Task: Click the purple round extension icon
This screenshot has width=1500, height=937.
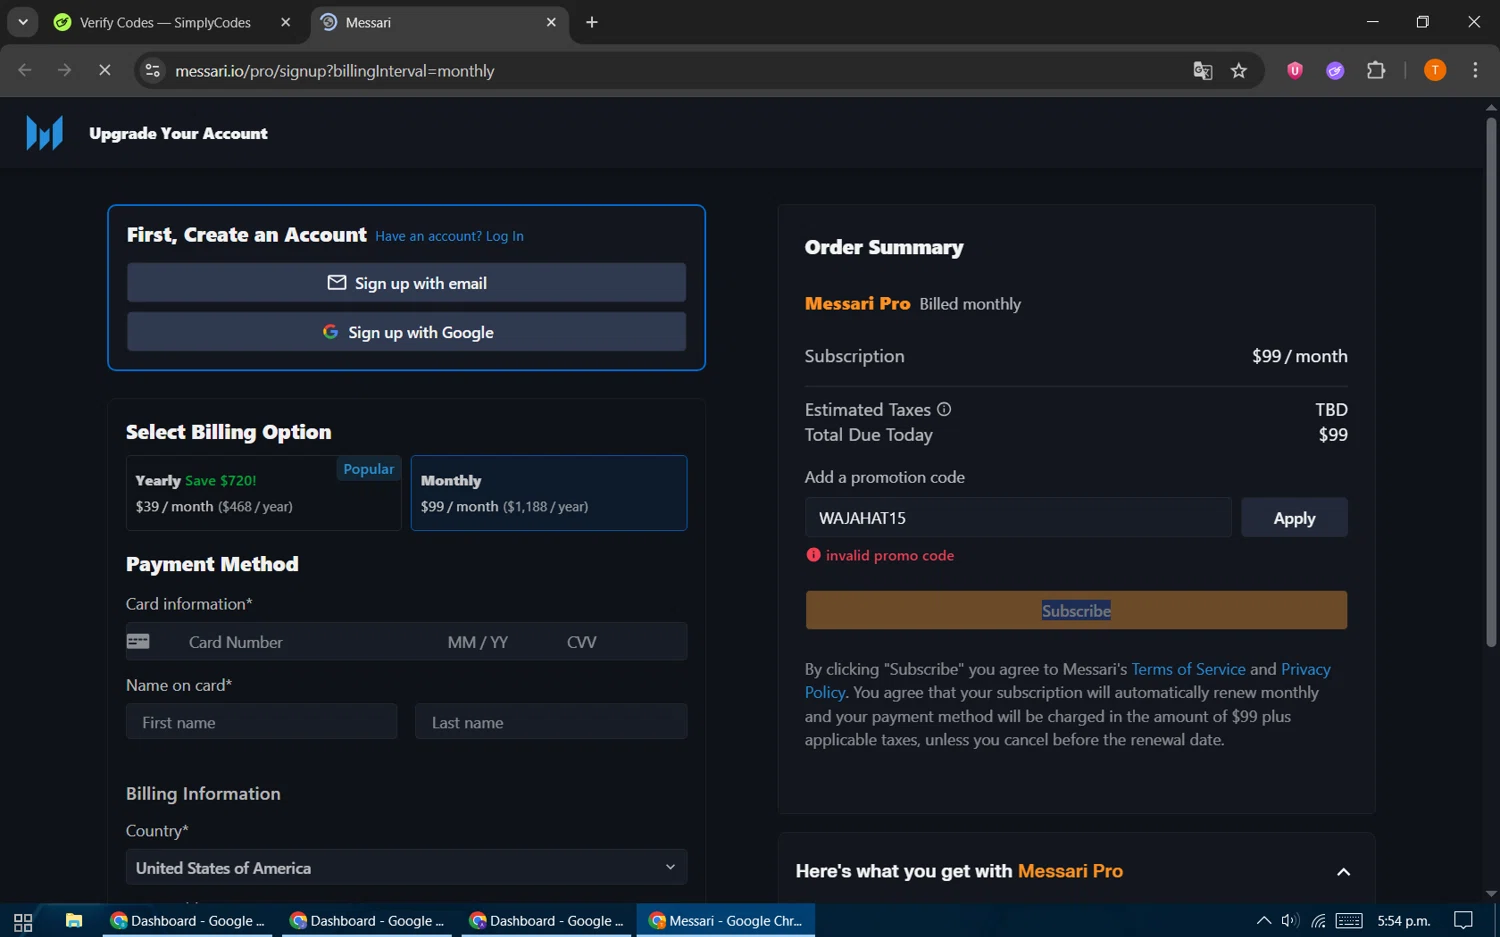Action: pyautogui.click(x=1335, y=70)
